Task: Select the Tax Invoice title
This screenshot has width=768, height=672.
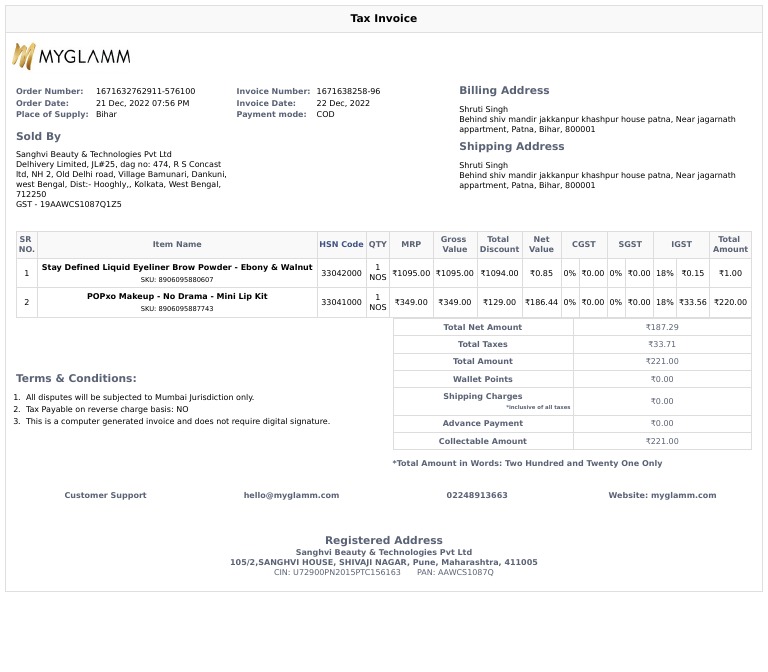Action: tap(384, 18)
